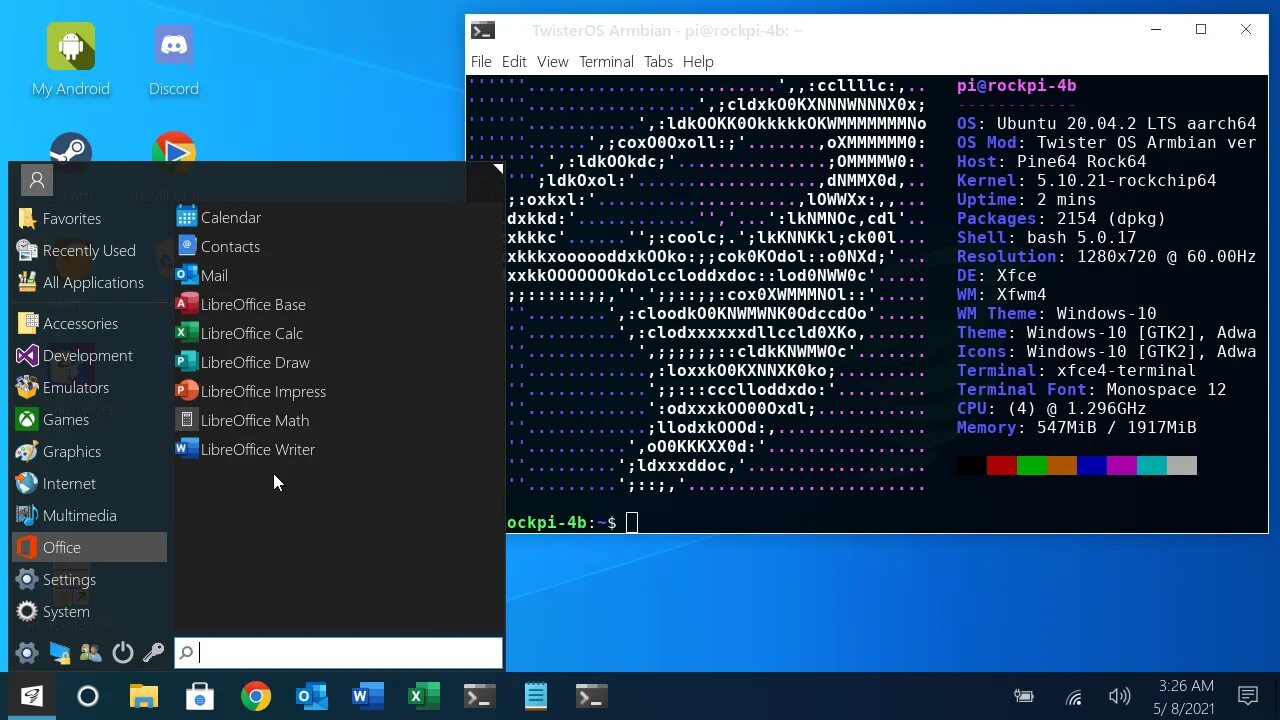Open notification center icon
This screenshot has width=1280, height=720.
pyautogui.click(x=1248, y=696)
